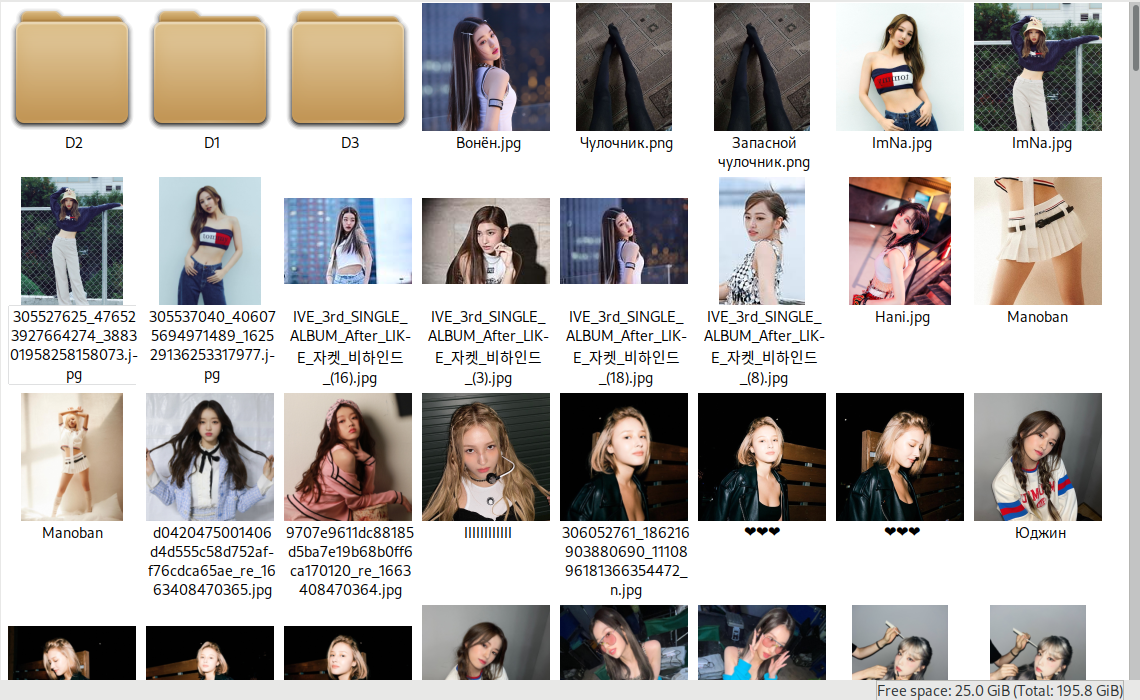
Task: Select the Вонён.jpg thumbnail
Action: [x=486, y=67]
